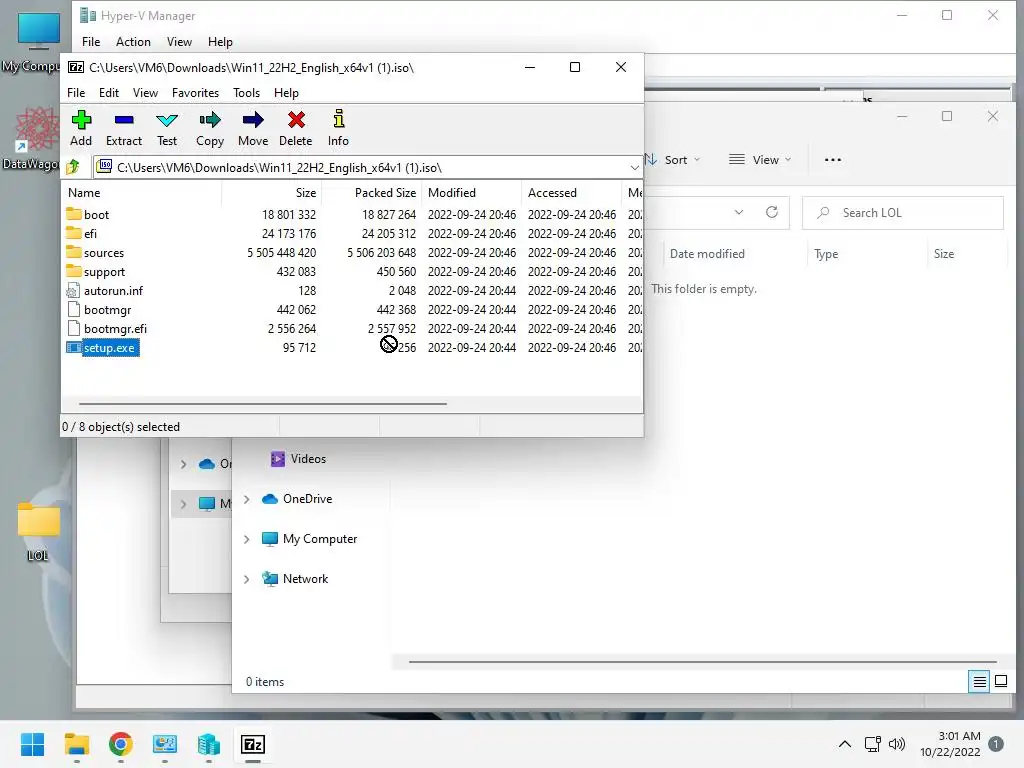Open Hyper-V Manager File menu
The width and height of the screenshot is (1024, 768).
tap(91, 42)
